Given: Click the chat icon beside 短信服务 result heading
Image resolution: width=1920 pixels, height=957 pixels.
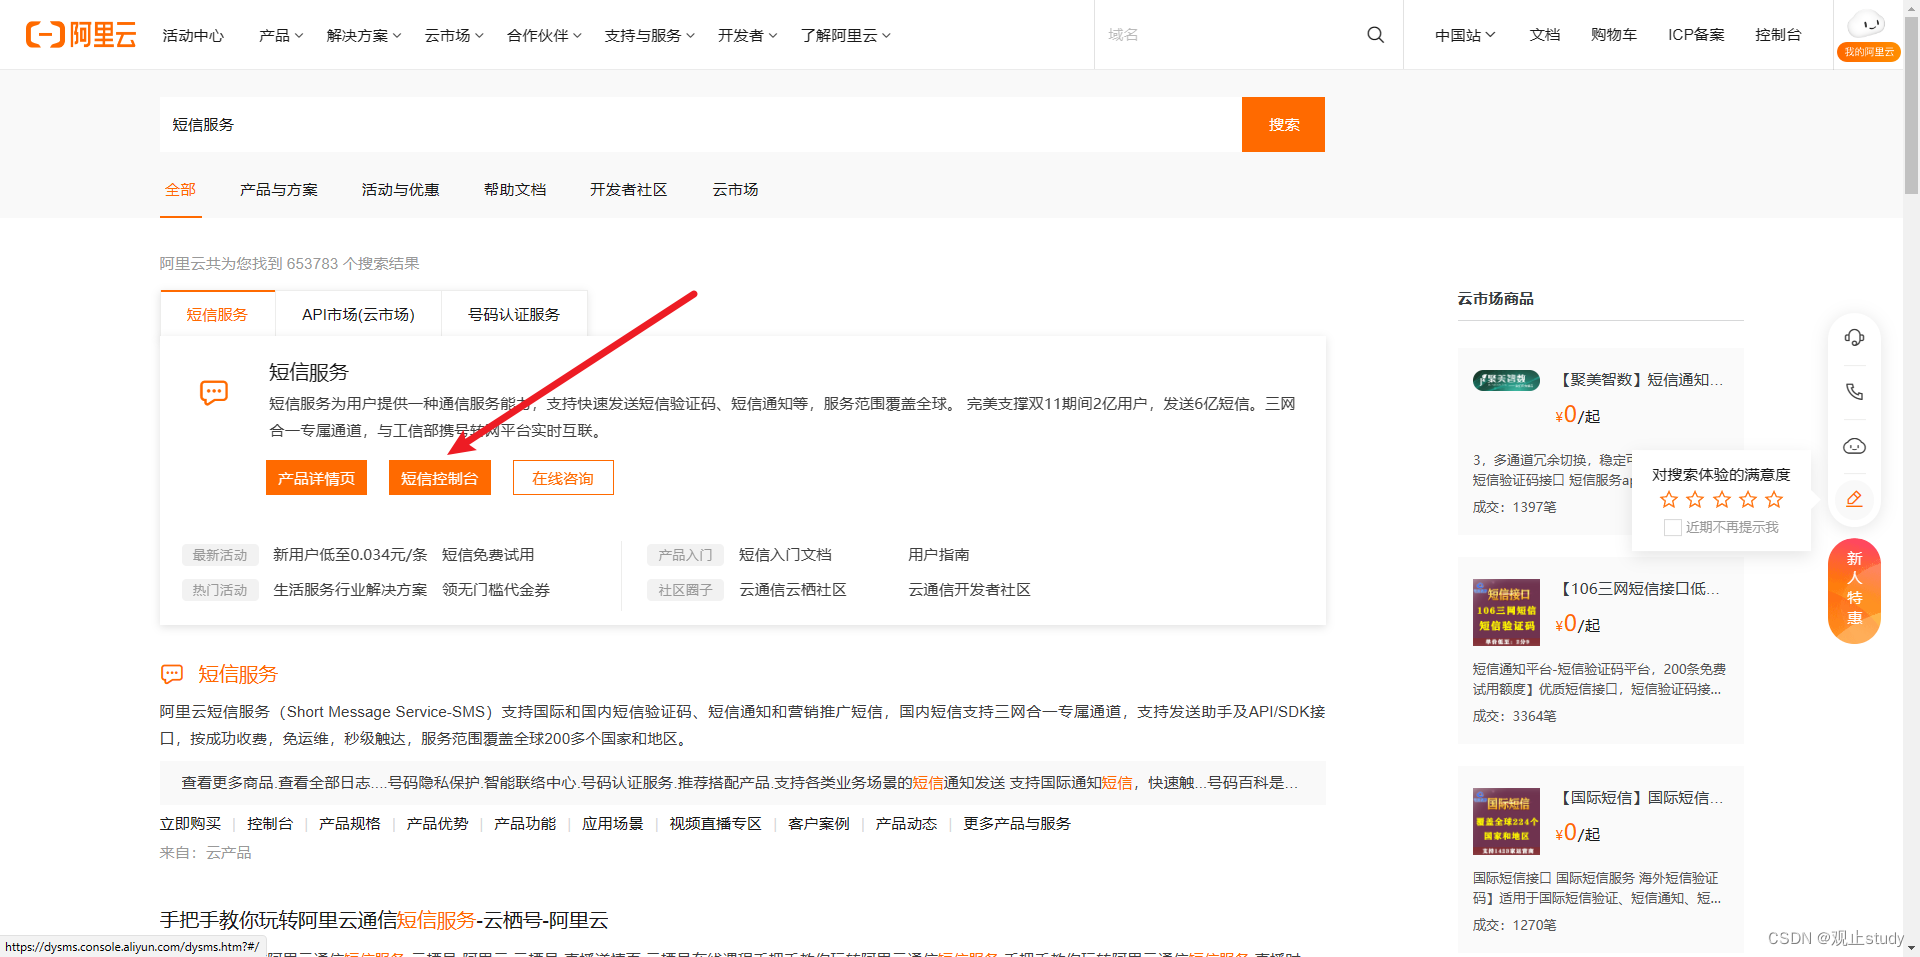Looking at the screenshot, I should tap(172, 674).
